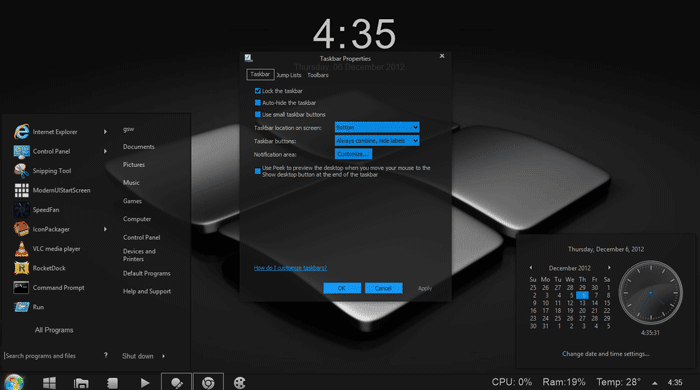Show hidden tray icons arrow
Screen dimensions: 700x390
(654, 383)
